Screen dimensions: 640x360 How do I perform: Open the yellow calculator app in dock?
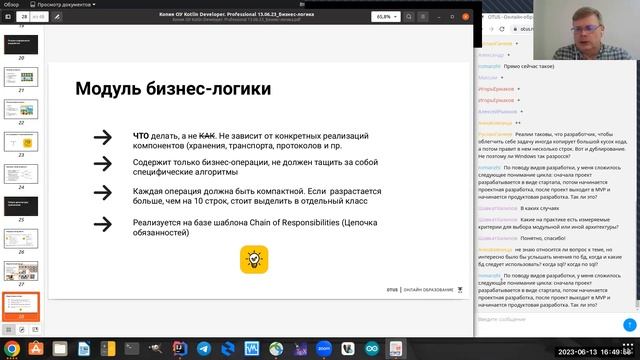pyautogui.click(x=108, y=349)
